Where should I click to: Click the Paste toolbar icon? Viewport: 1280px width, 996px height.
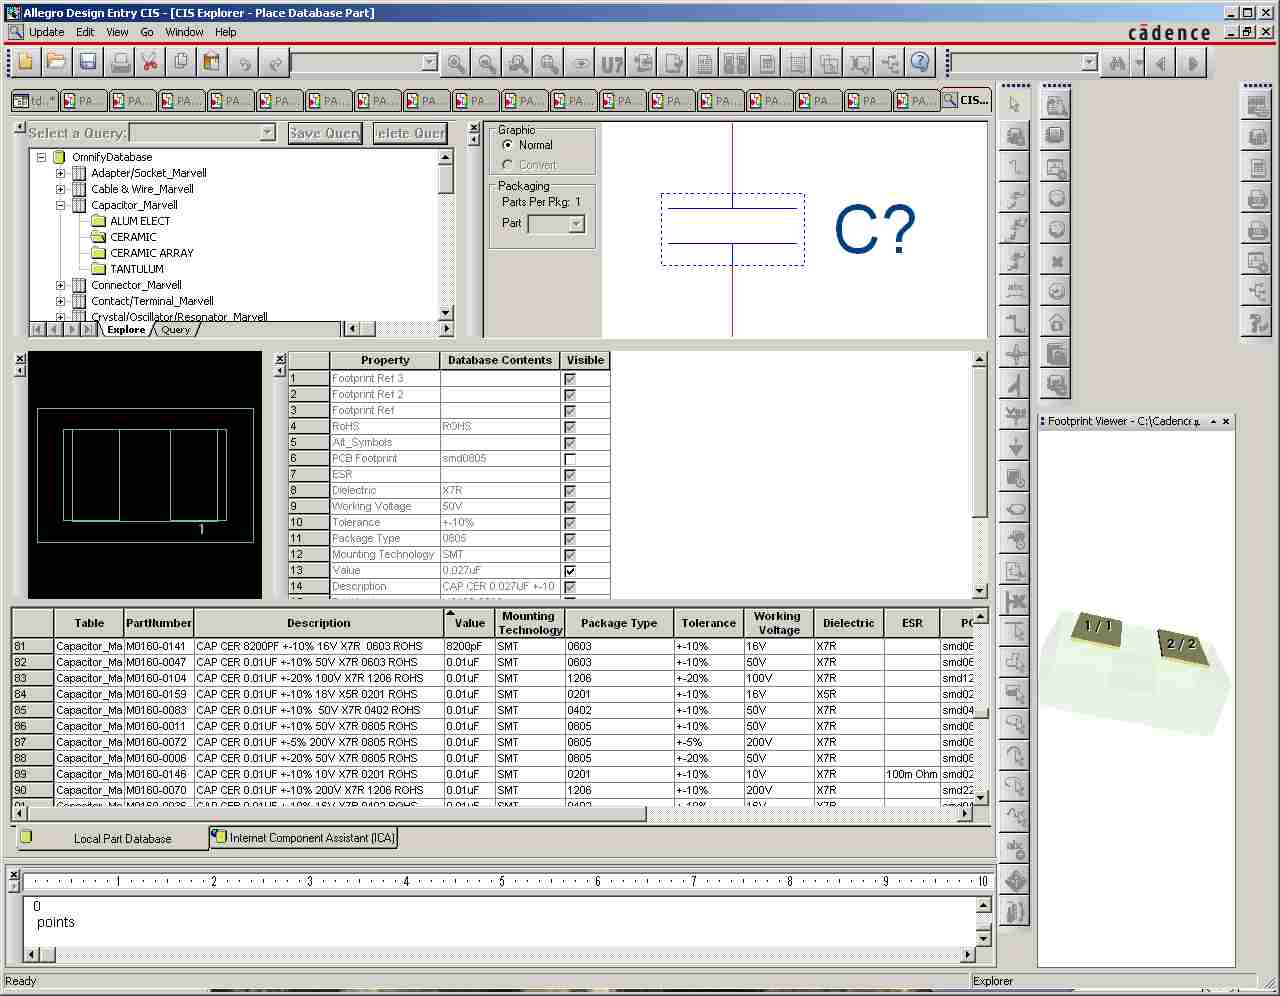click(x=211, y=61)
